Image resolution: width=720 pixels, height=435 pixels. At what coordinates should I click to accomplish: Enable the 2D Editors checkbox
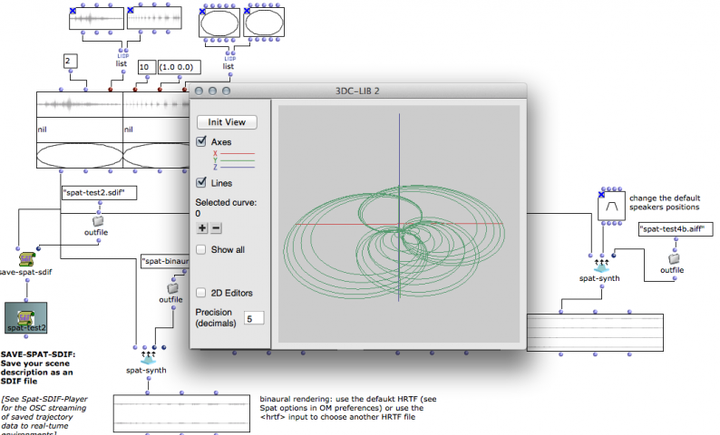coord(202,292)
